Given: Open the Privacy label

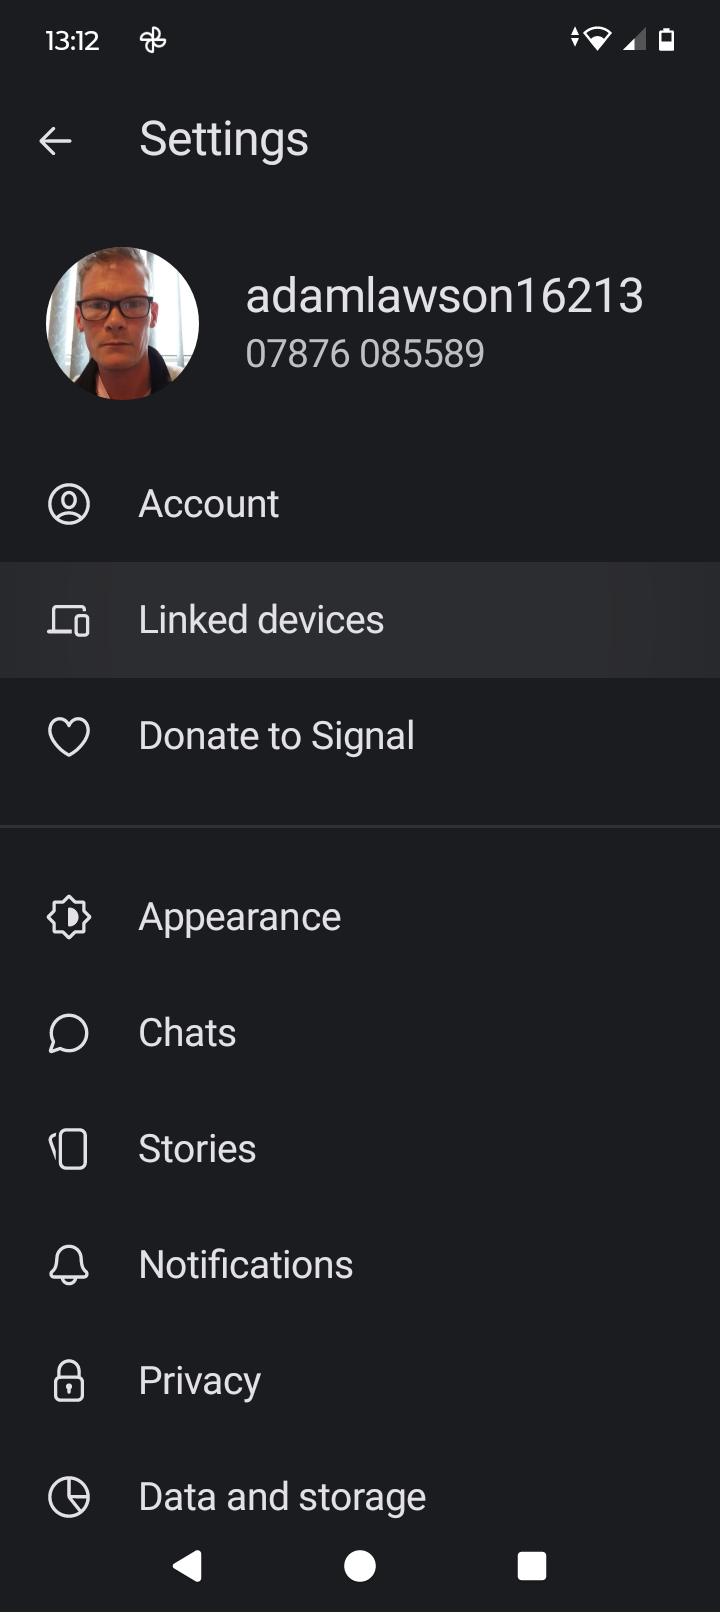Looking at the screenshot, I should click(200, 1381).
